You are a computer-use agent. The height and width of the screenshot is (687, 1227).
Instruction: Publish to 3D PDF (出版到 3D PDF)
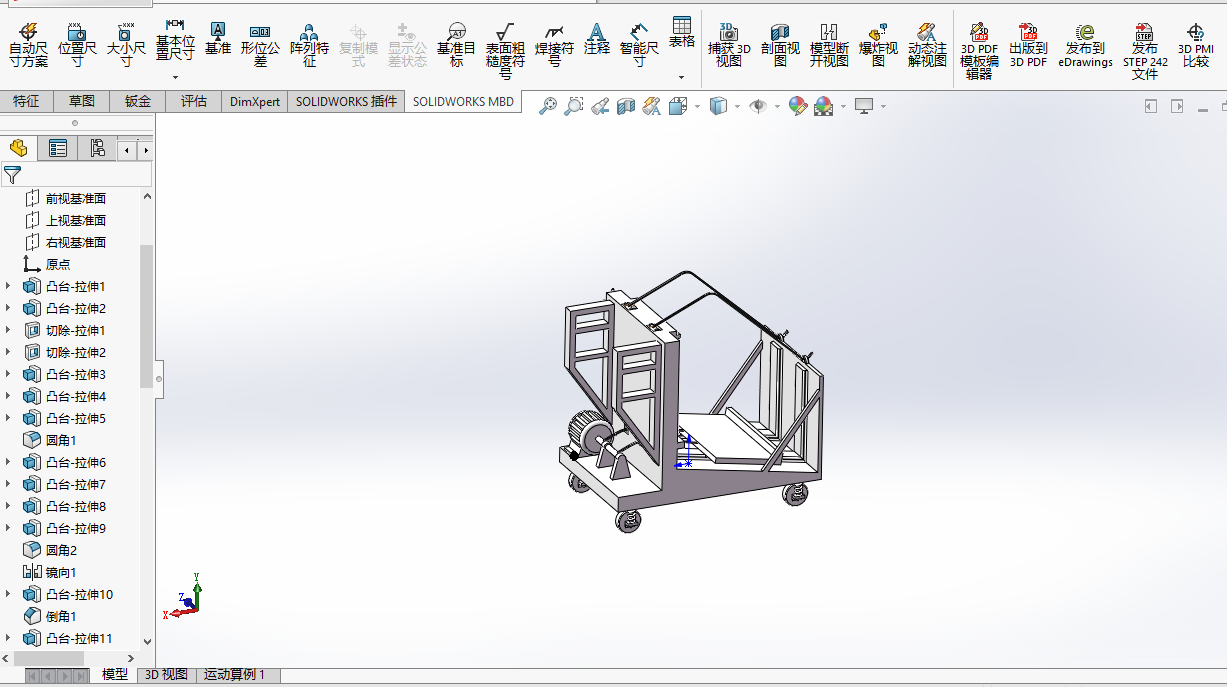1028,45
